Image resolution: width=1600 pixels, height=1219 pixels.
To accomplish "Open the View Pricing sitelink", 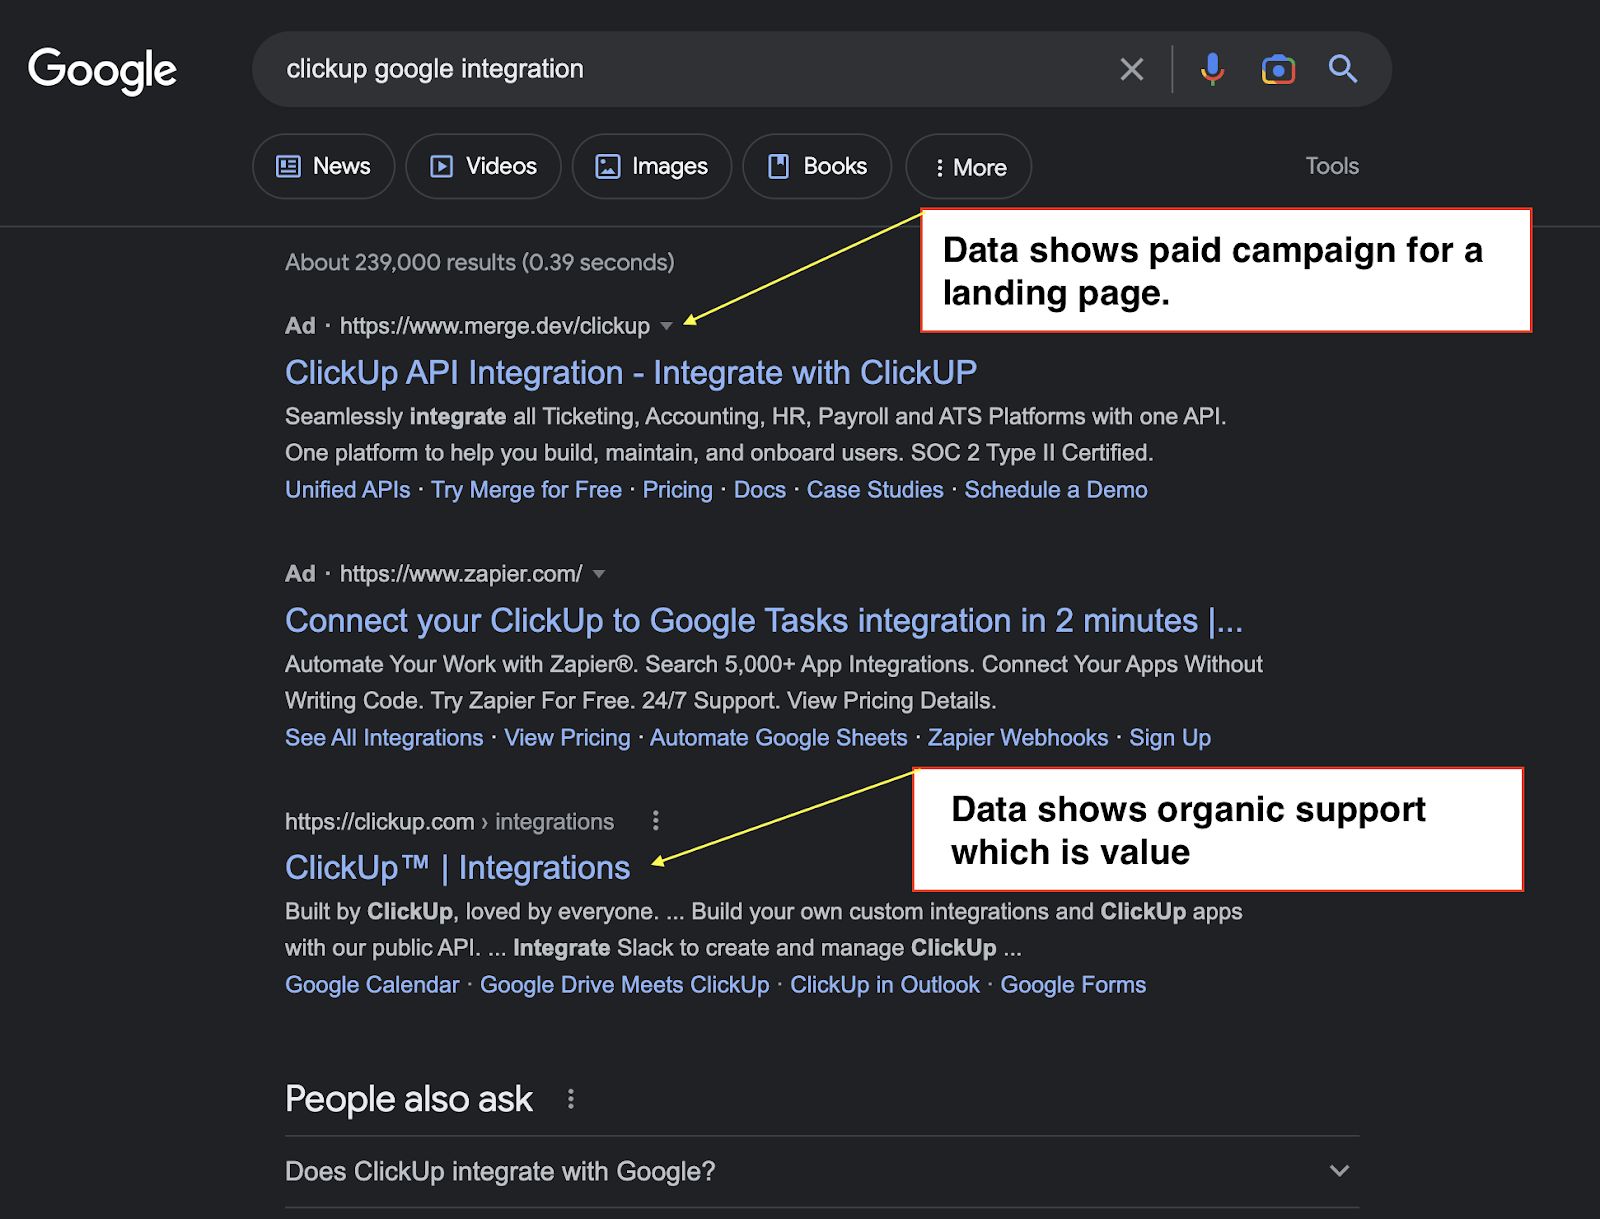I will tap(568, 738).
